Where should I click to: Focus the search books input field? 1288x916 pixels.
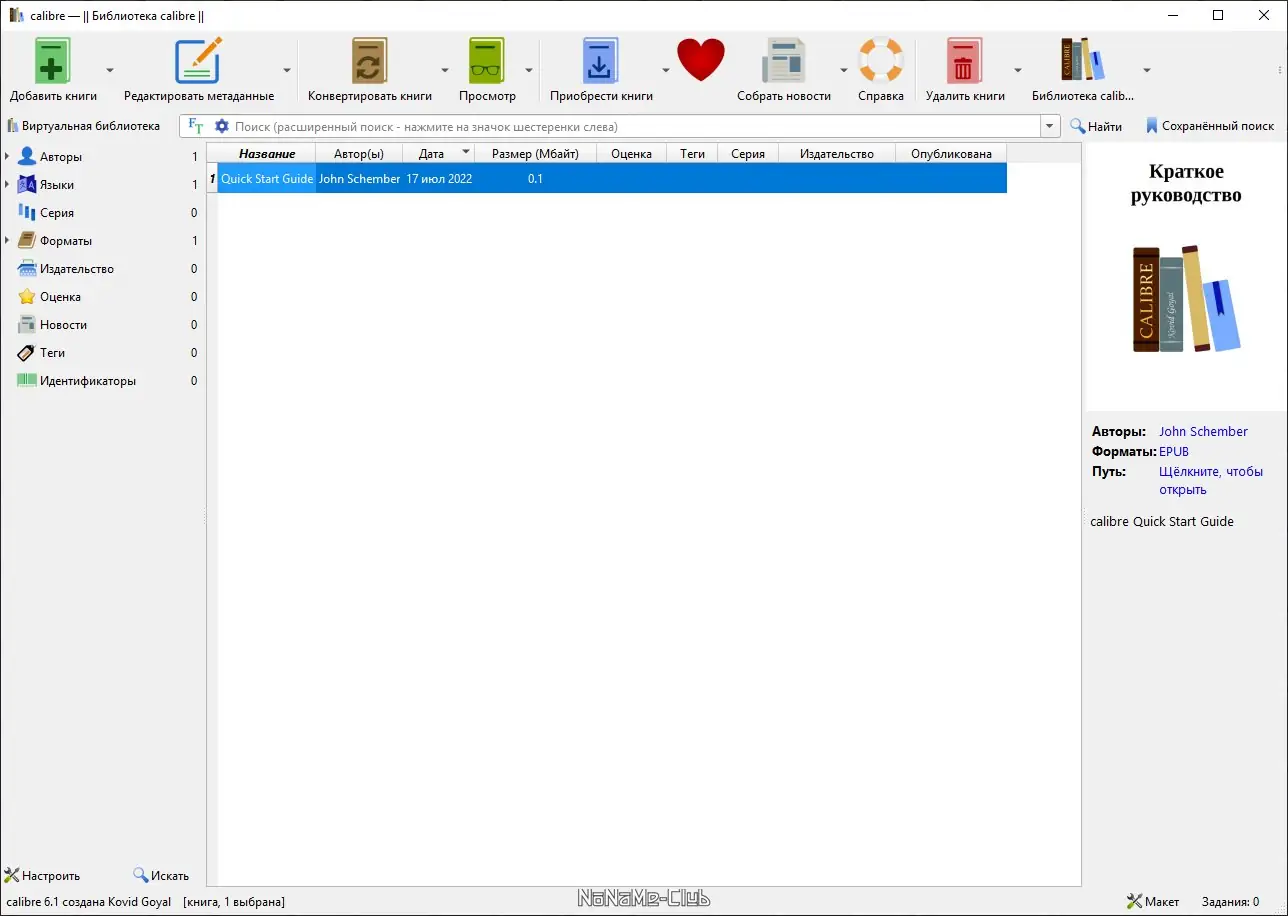(x=636, y=127)
